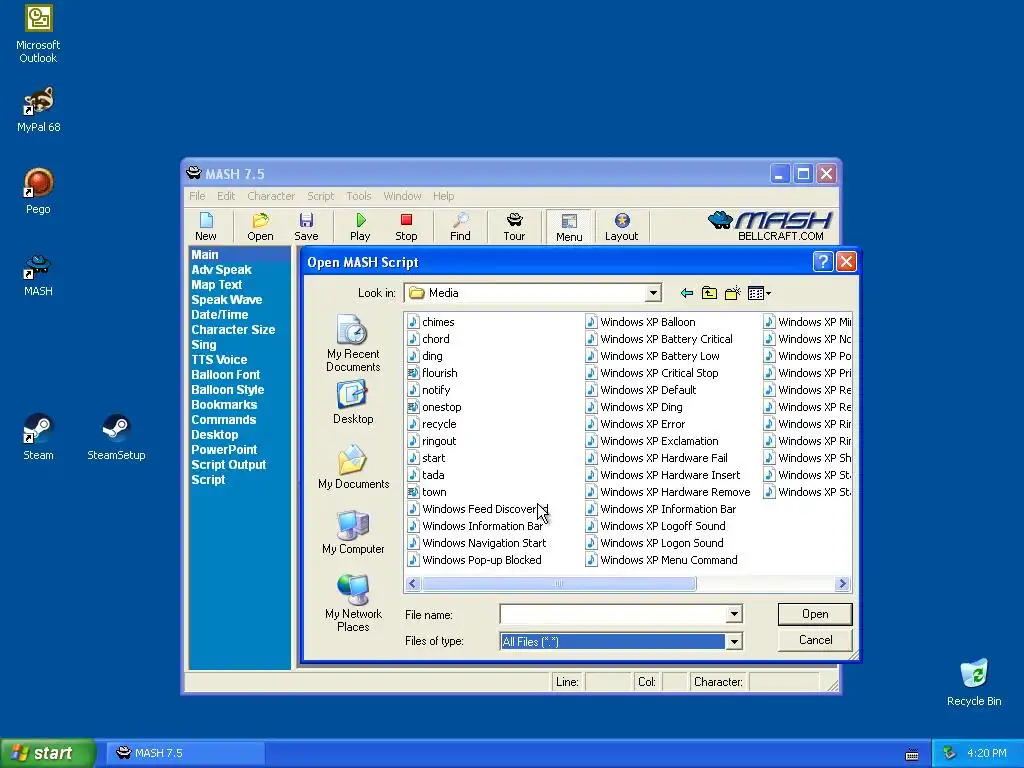Click the Layout toolbar icon
Screen dimensions: 1024x768
(621, 226)
